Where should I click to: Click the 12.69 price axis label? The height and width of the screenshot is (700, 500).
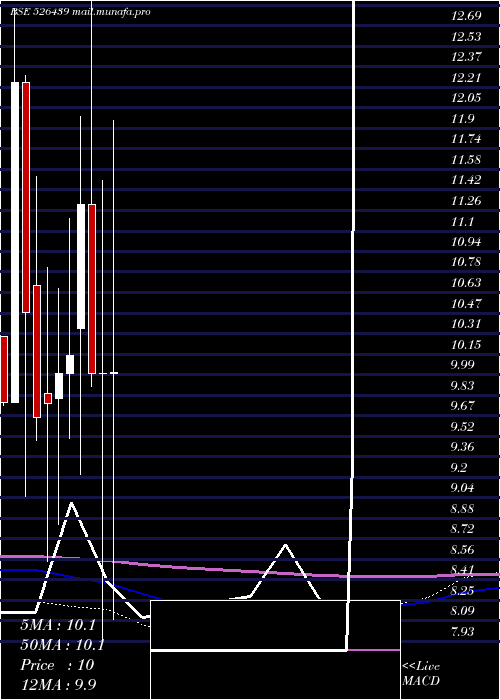tap(466, 17)
